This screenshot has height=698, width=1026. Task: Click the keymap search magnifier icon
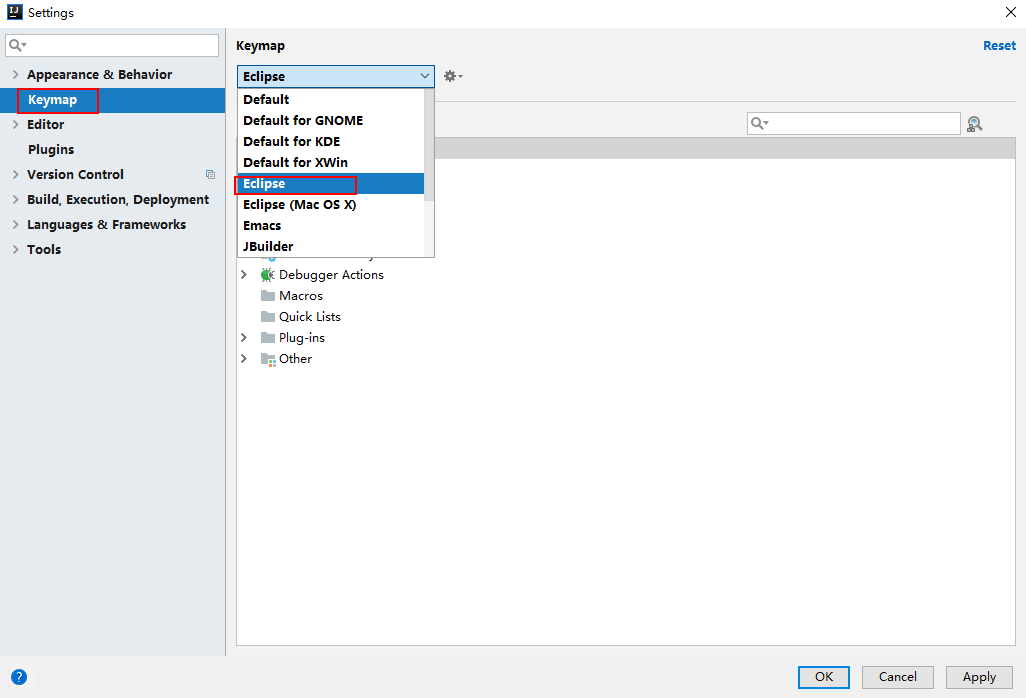point(759,123)
